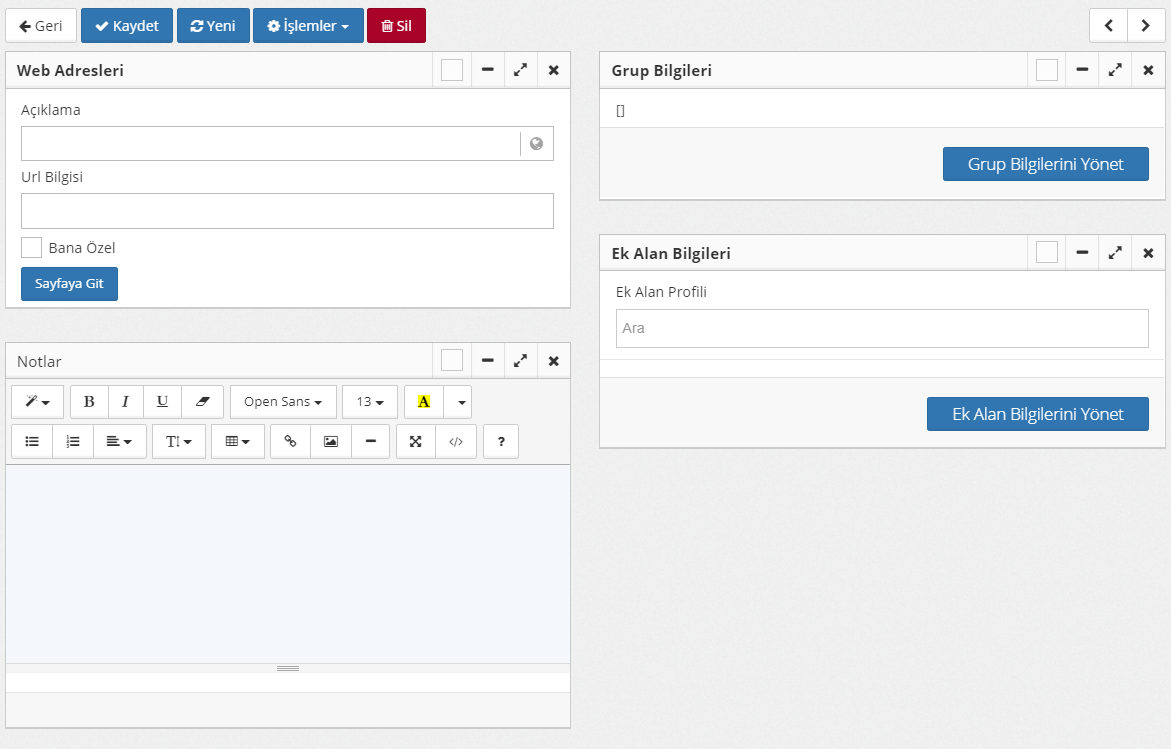Click the Url Bilgisi input field
1171x749 pixels.
pyautogui.click(x=287, y=211)
